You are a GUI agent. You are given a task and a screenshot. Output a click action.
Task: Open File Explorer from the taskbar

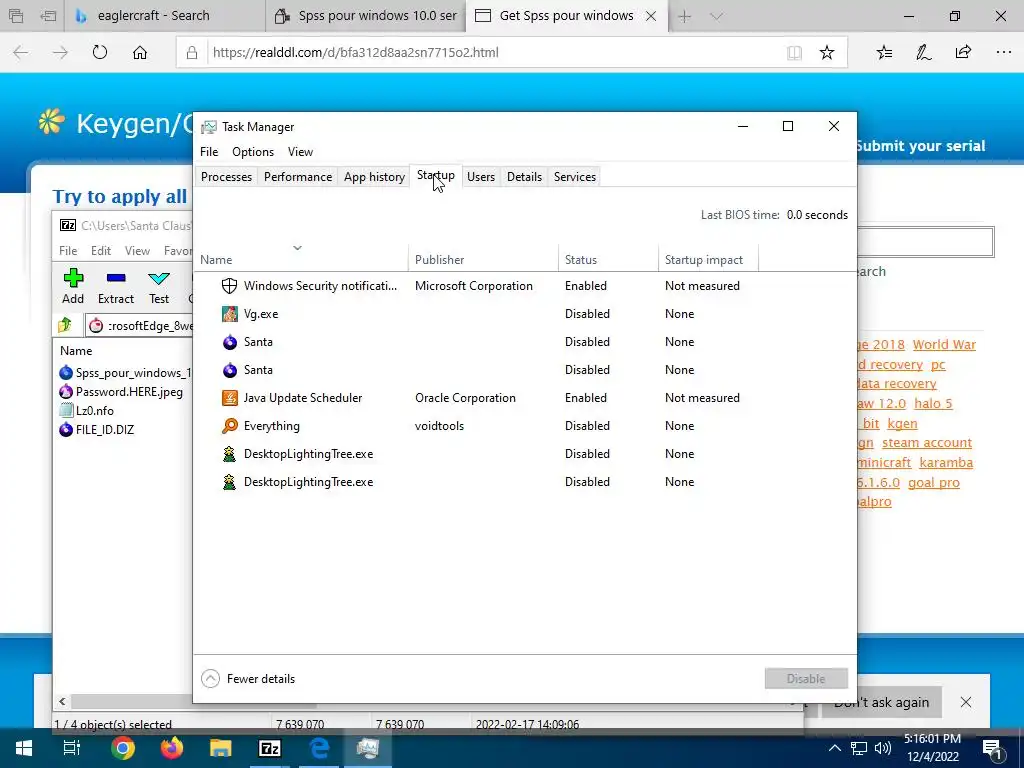click(x=221, y=748)
